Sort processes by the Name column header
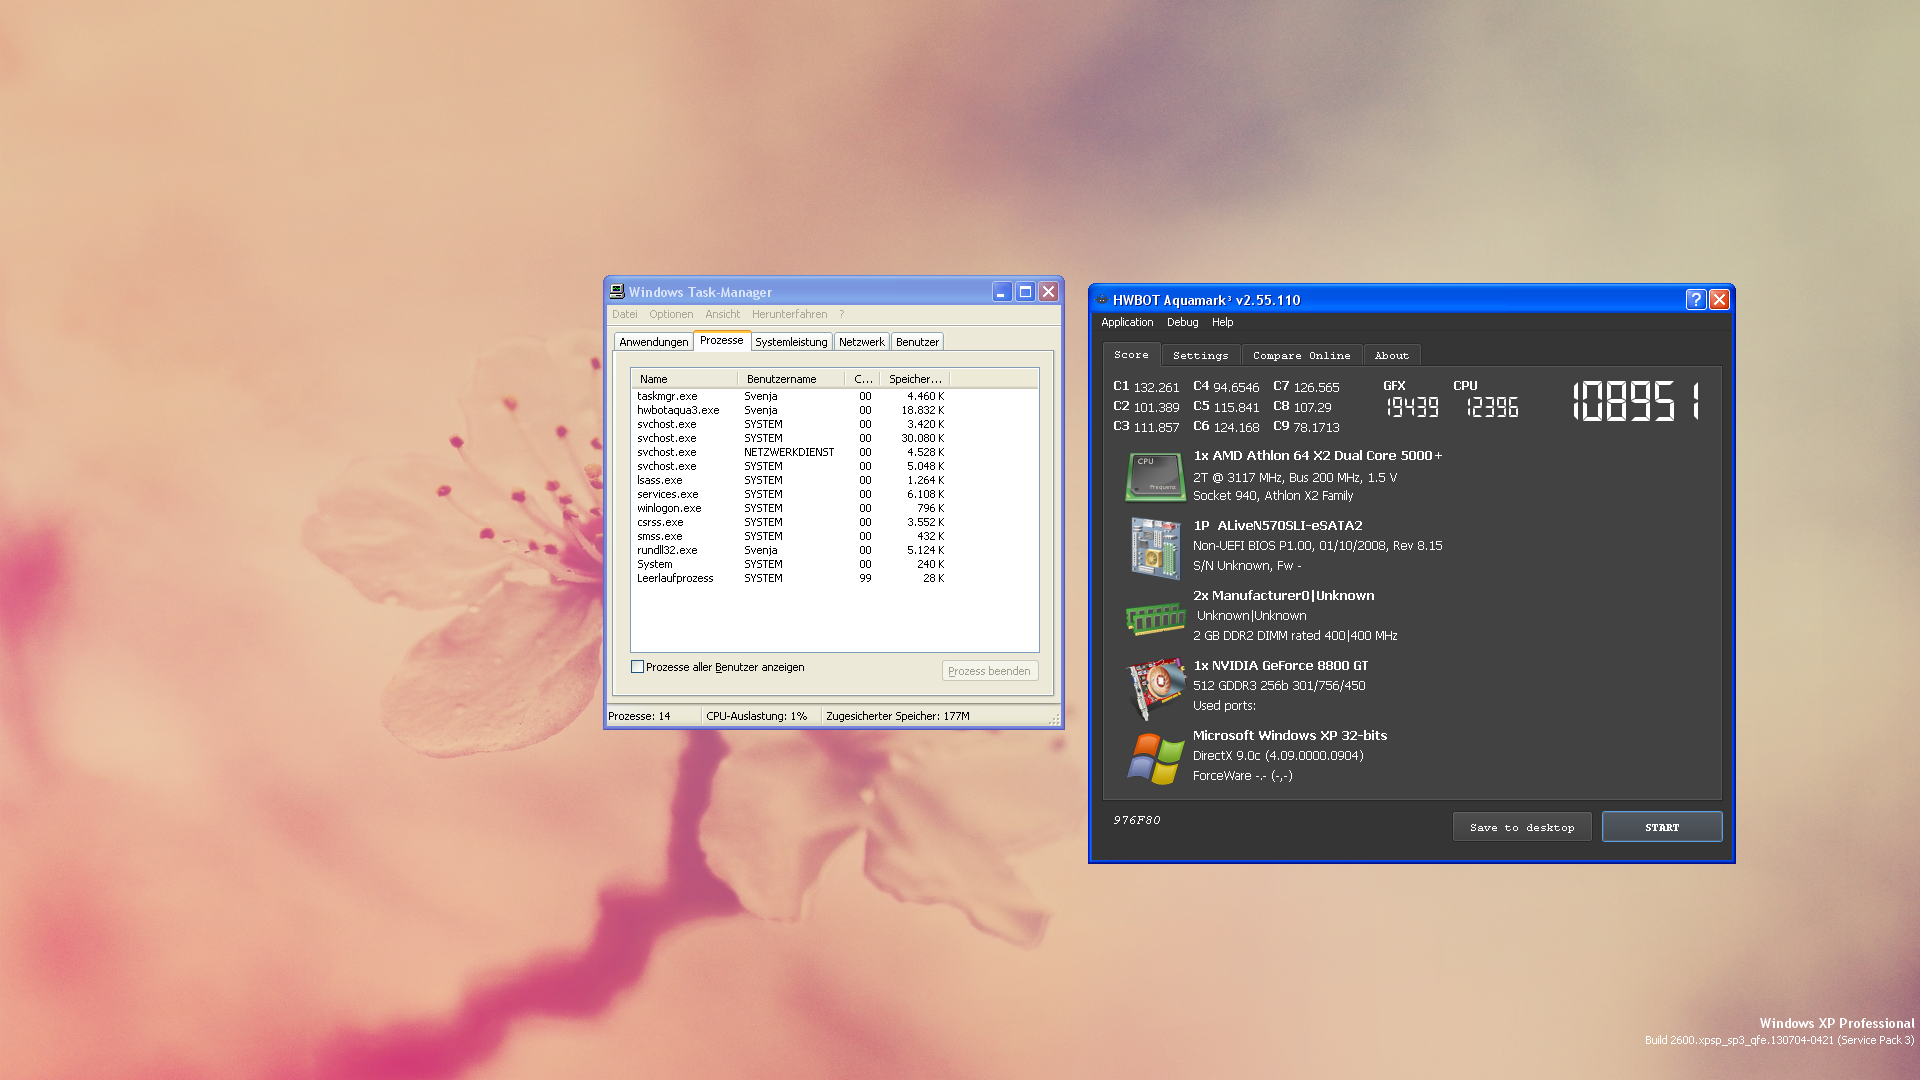Viewport: 1920px width, 1080px height. (685, 379)
